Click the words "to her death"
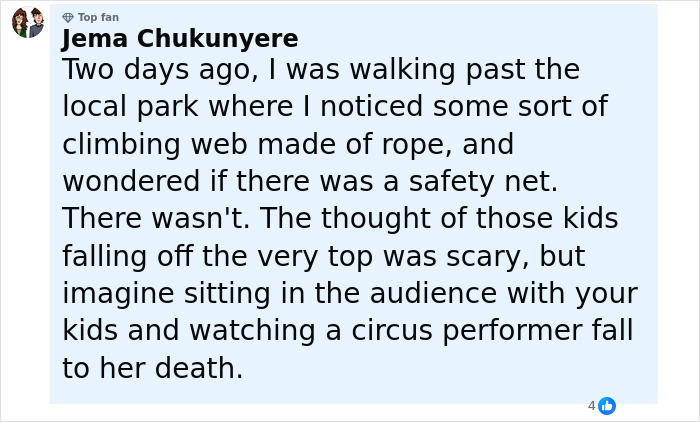 [x=152, y=367]
